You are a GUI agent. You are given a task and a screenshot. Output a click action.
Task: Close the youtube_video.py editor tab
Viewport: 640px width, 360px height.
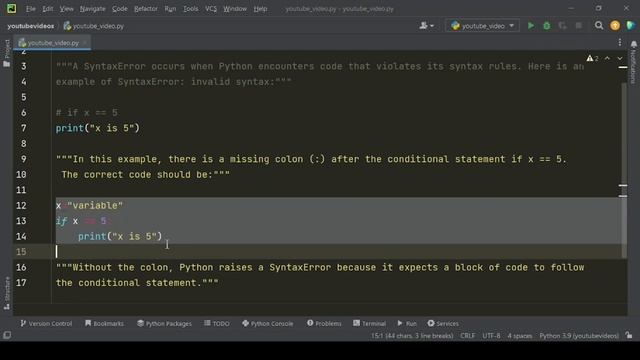tap(85, 43)
